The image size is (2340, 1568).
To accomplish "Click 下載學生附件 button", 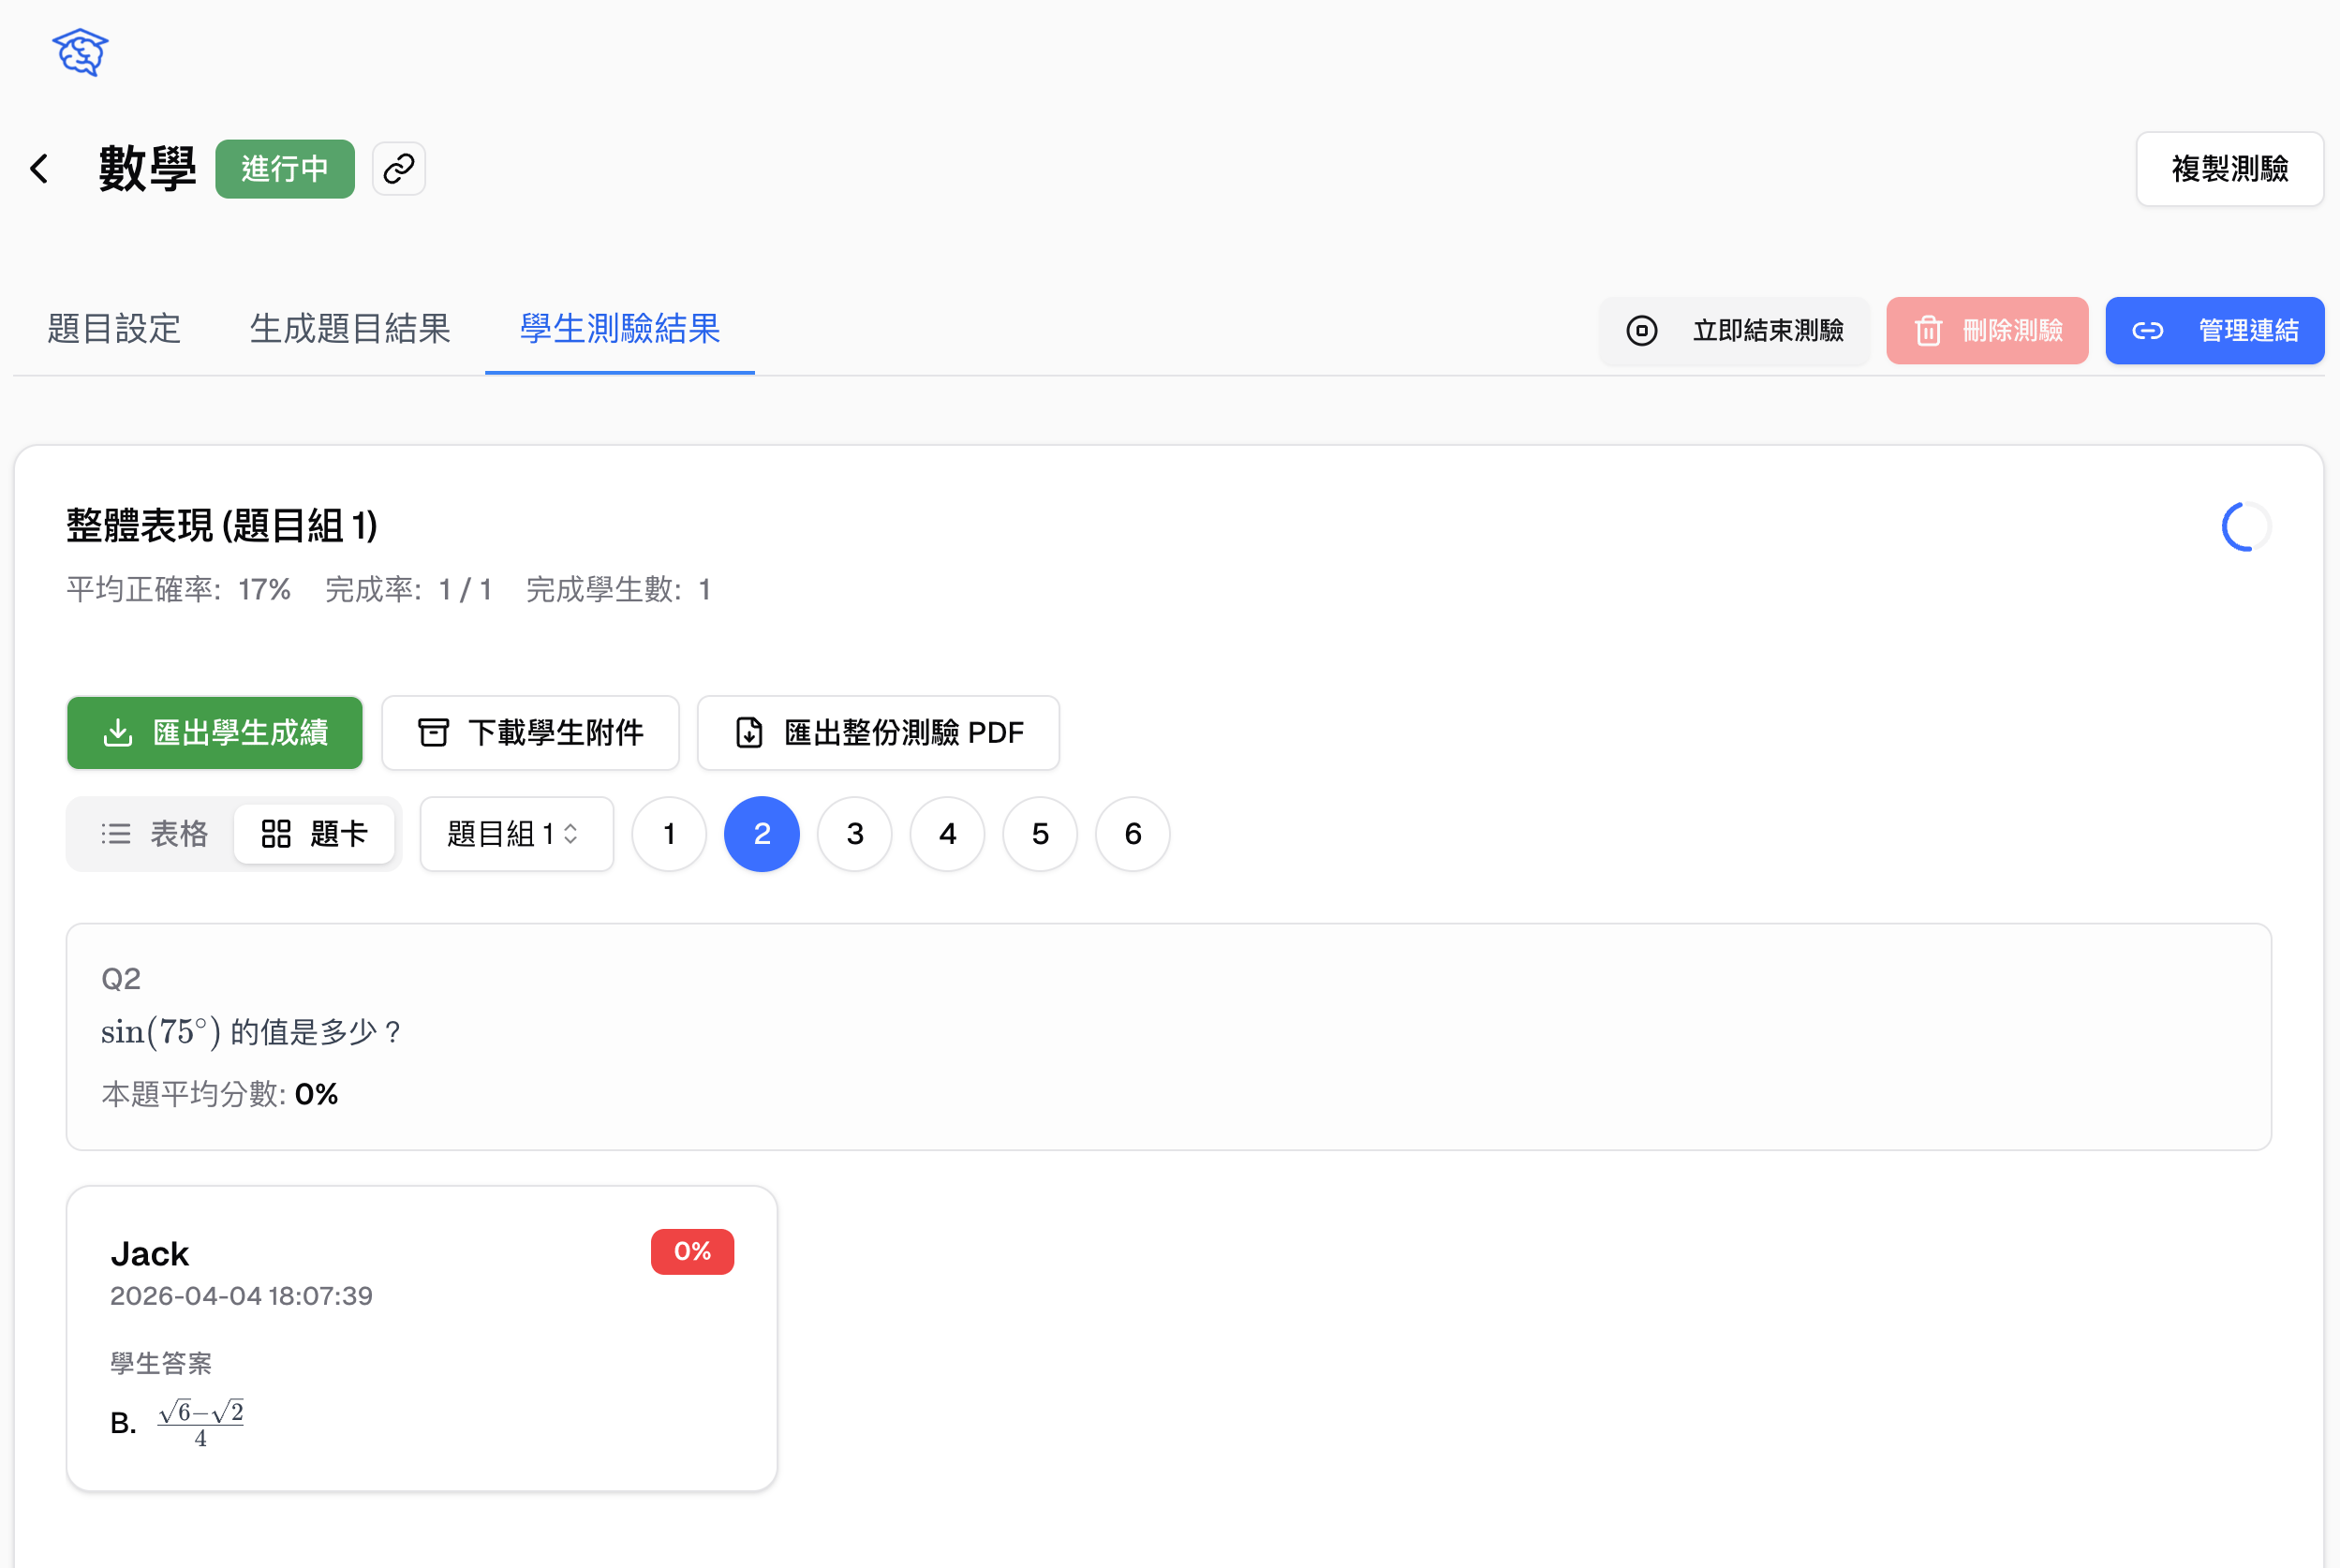I will (x=530, y=733).
